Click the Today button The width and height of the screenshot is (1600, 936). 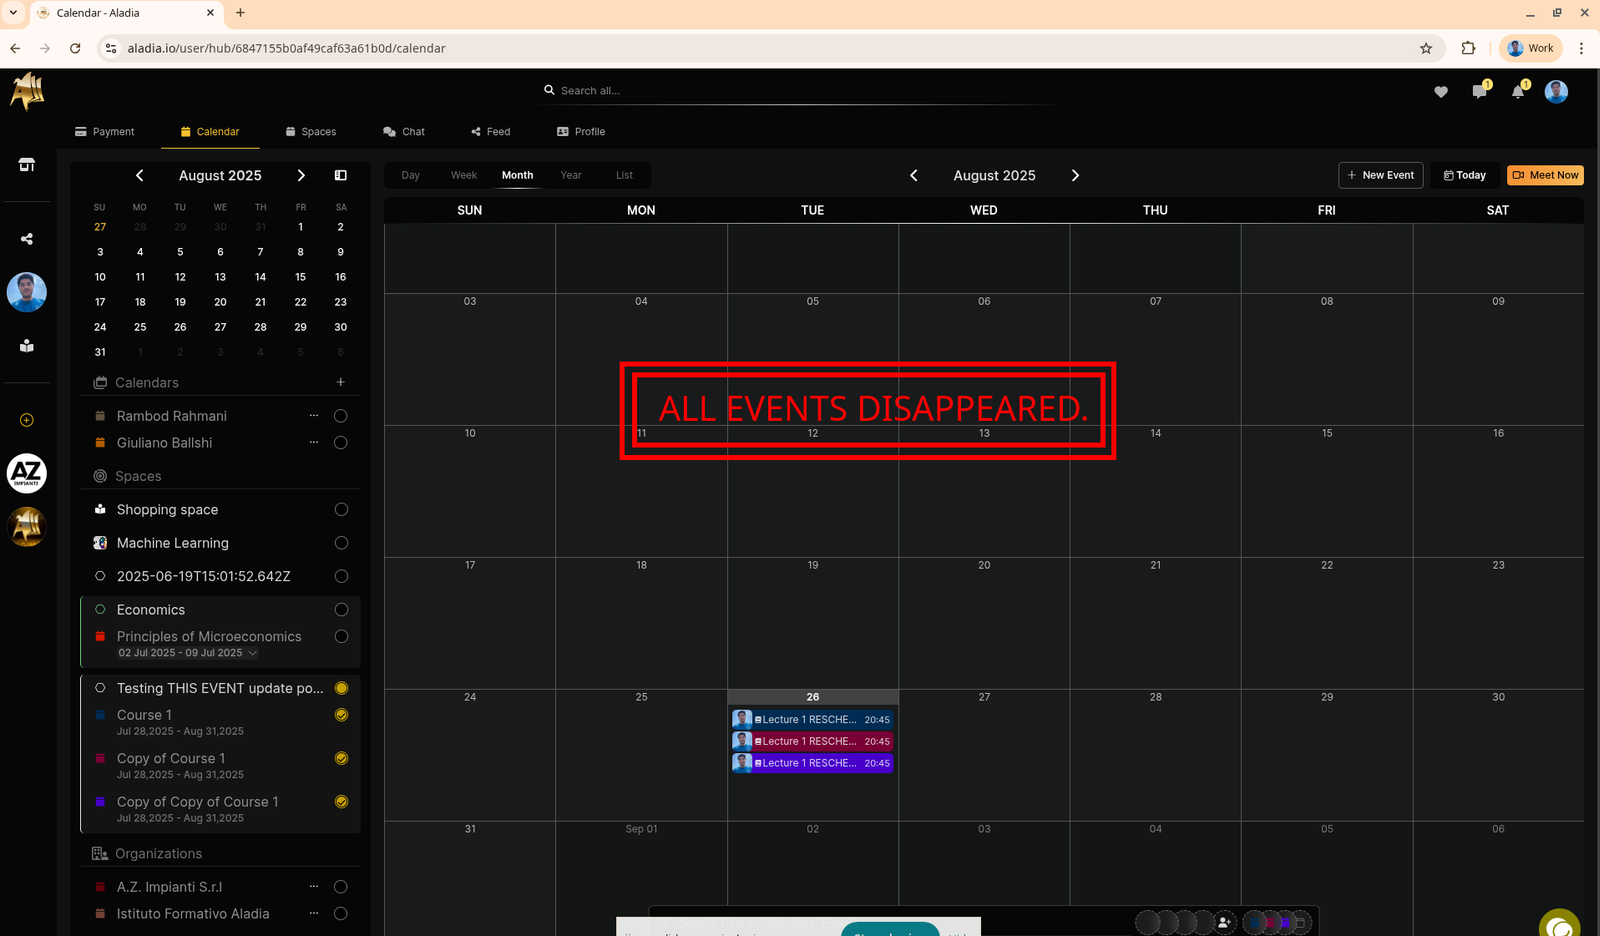tap(1465, 175)
